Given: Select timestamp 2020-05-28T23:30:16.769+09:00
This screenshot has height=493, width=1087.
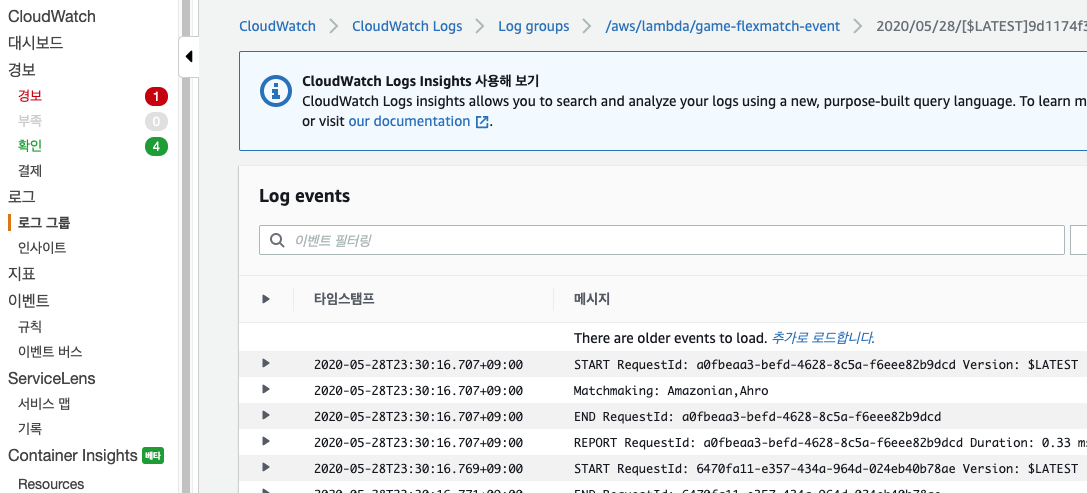Looking at the screenshot, I should 418,468.
